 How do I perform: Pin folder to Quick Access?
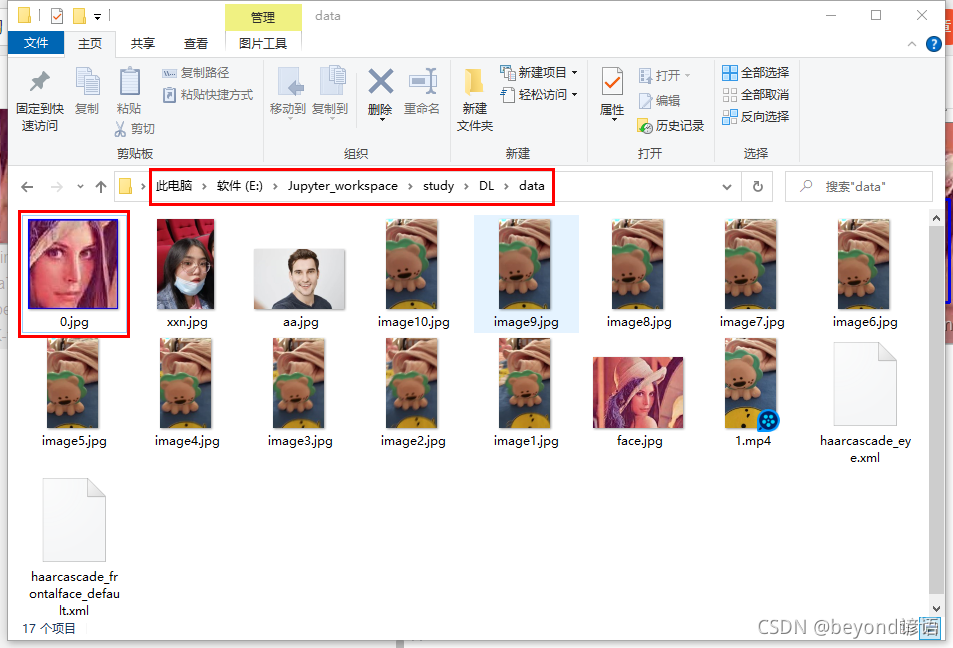pyautogui.click(x=40, y=100)
